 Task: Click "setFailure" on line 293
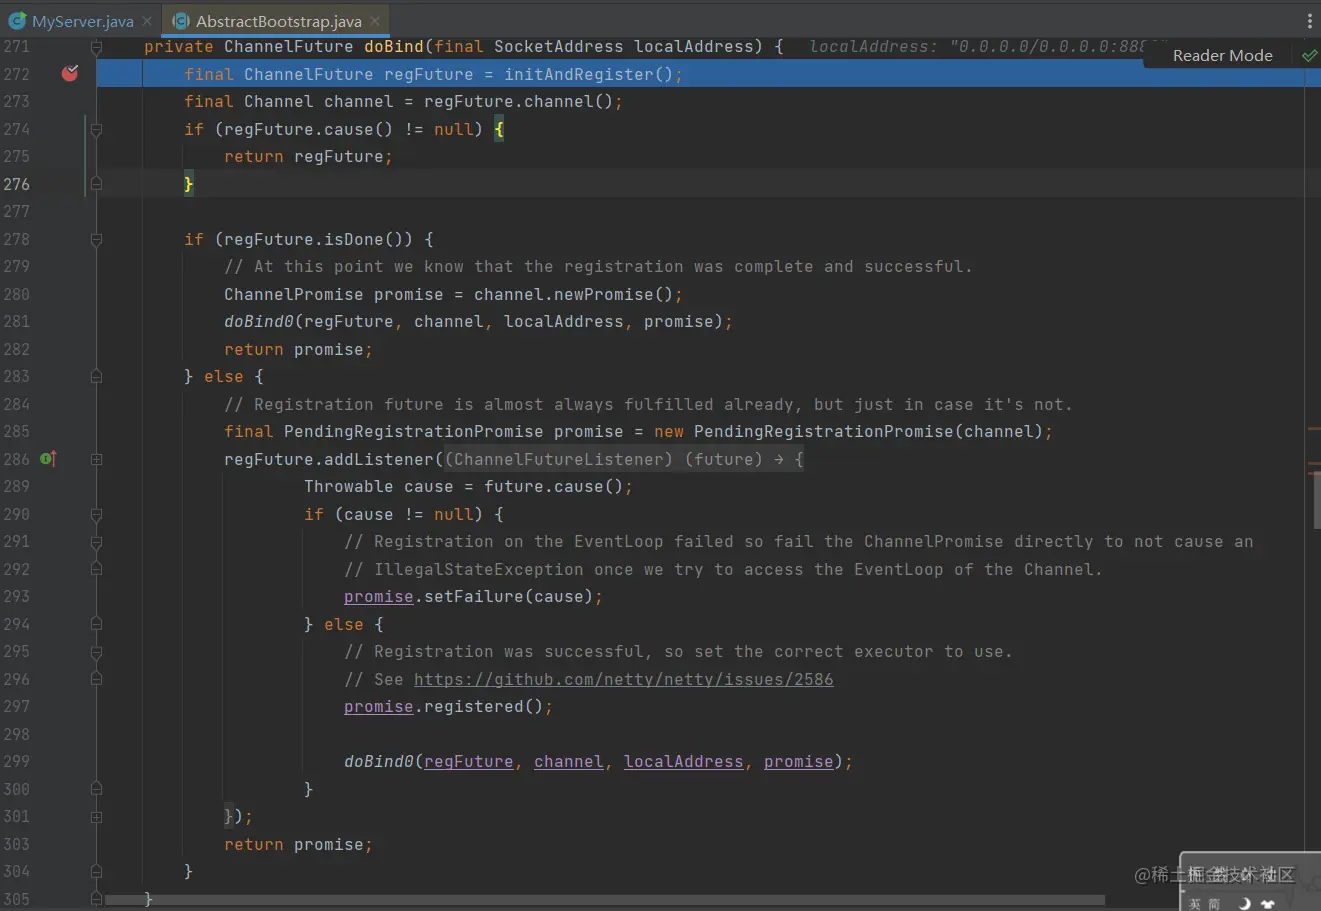tap(473, 597)
